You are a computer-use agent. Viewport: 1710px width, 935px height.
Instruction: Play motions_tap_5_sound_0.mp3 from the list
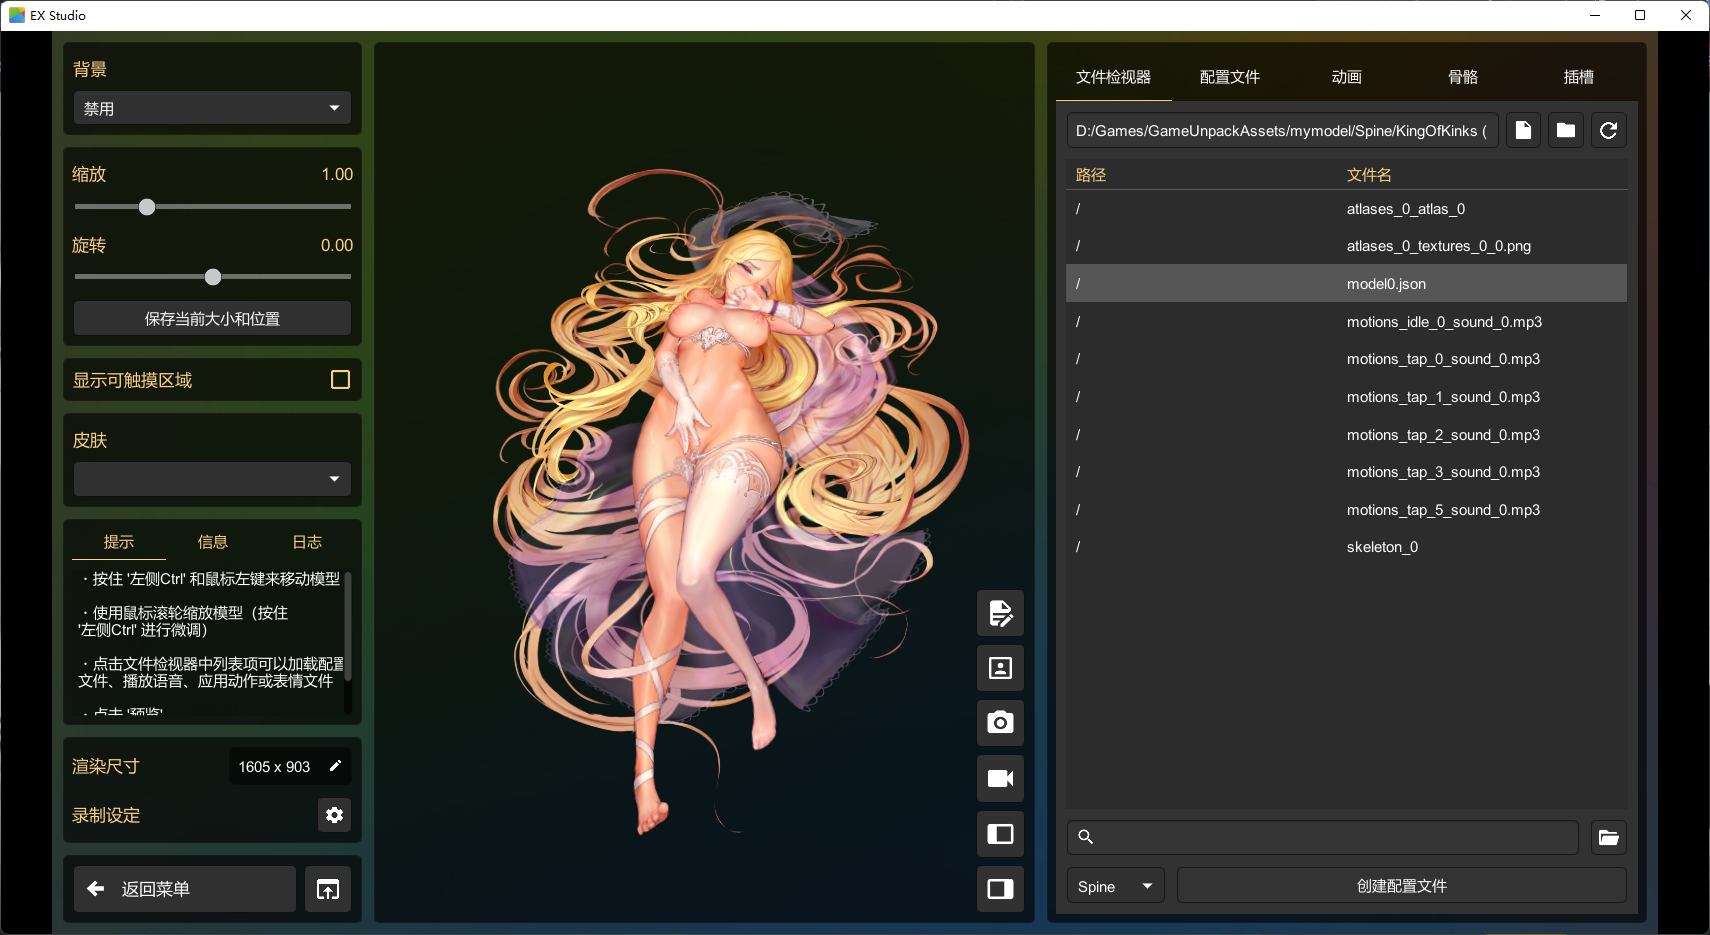point(1346,510)
